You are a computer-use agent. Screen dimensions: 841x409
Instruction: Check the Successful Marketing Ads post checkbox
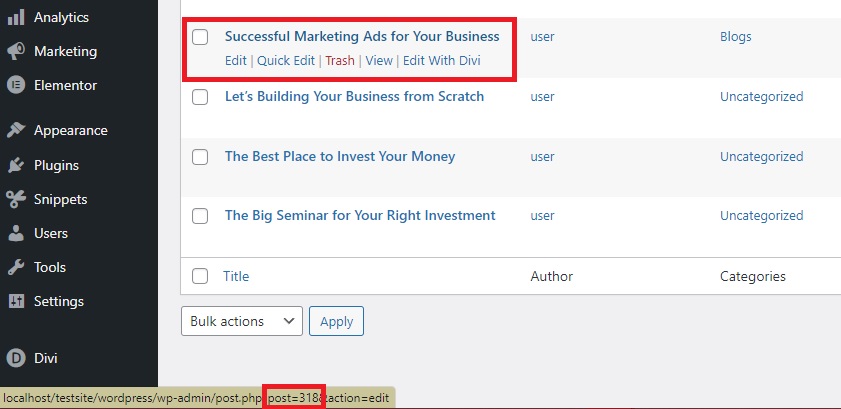[x=200, y=37]
